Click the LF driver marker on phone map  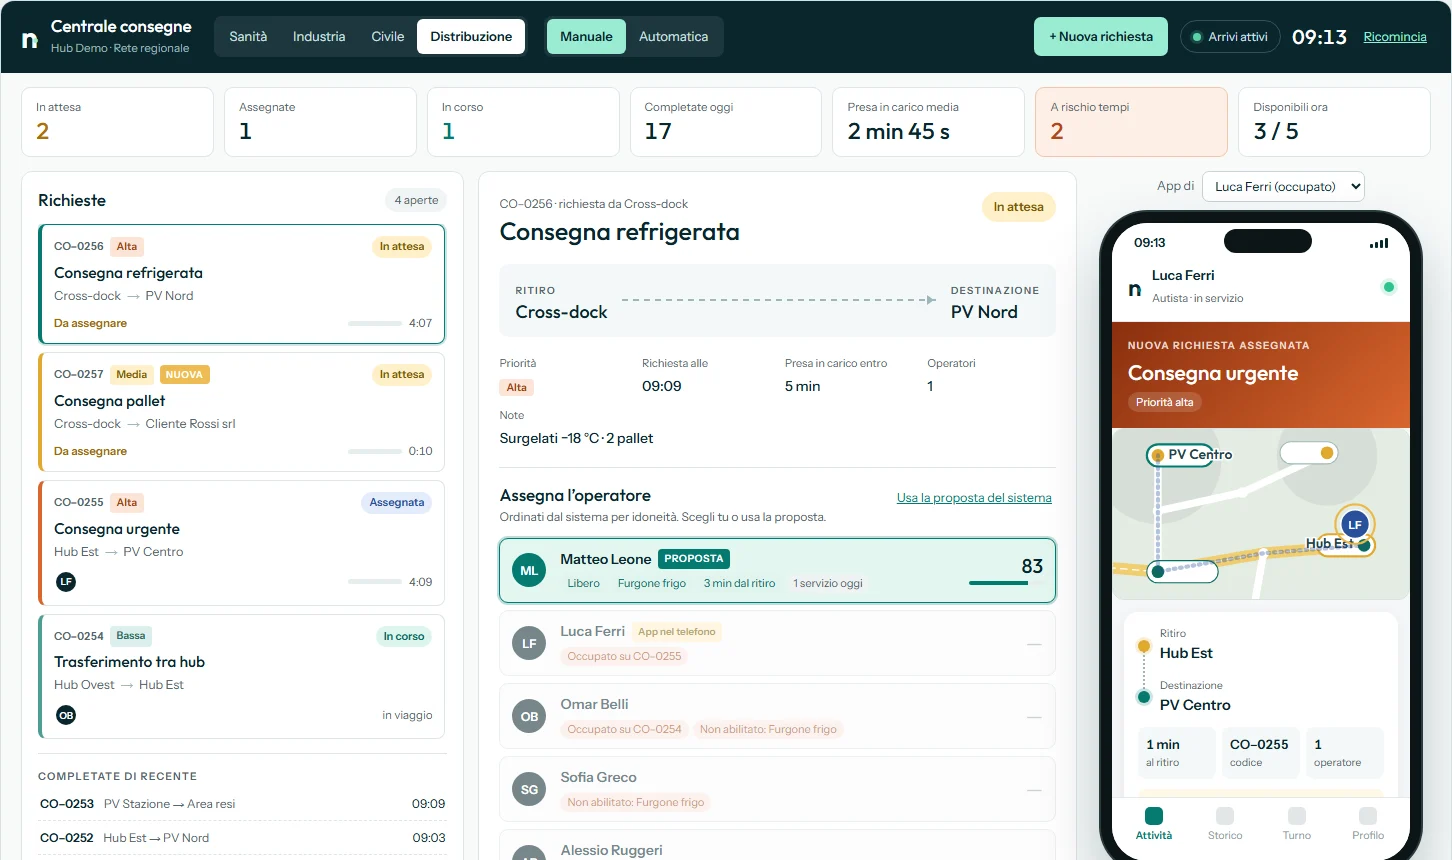[1355, 524]
